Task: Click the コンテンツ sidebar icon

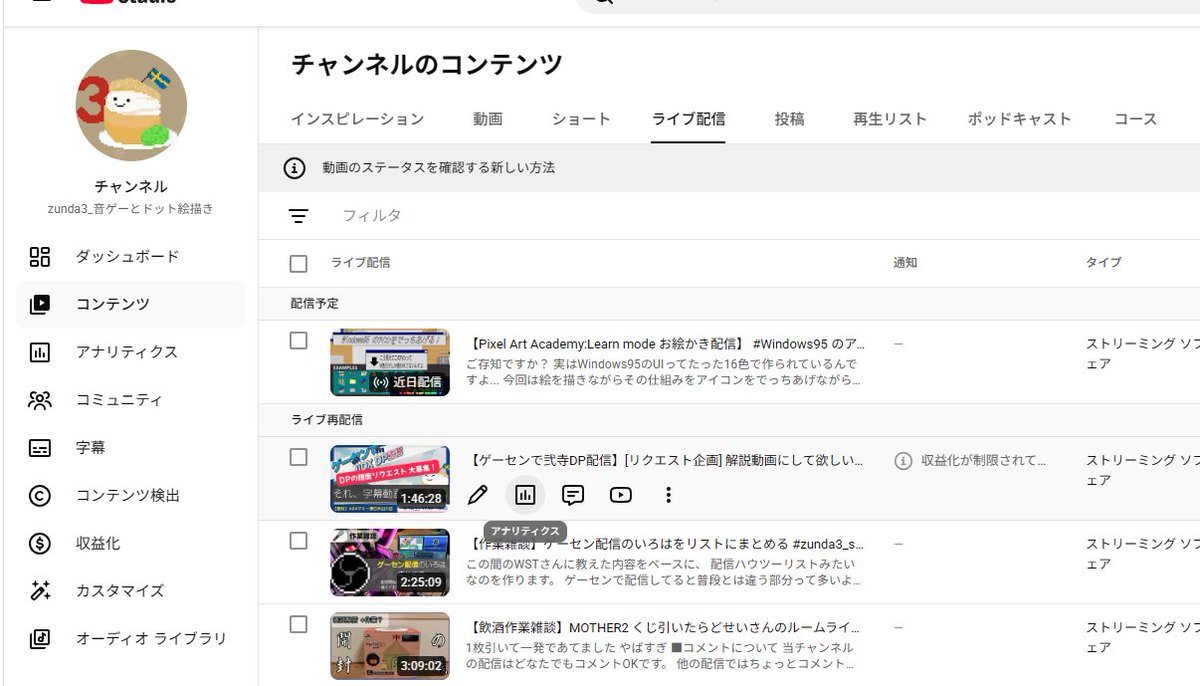Action: pyautogui.click(x=40, y=305)
